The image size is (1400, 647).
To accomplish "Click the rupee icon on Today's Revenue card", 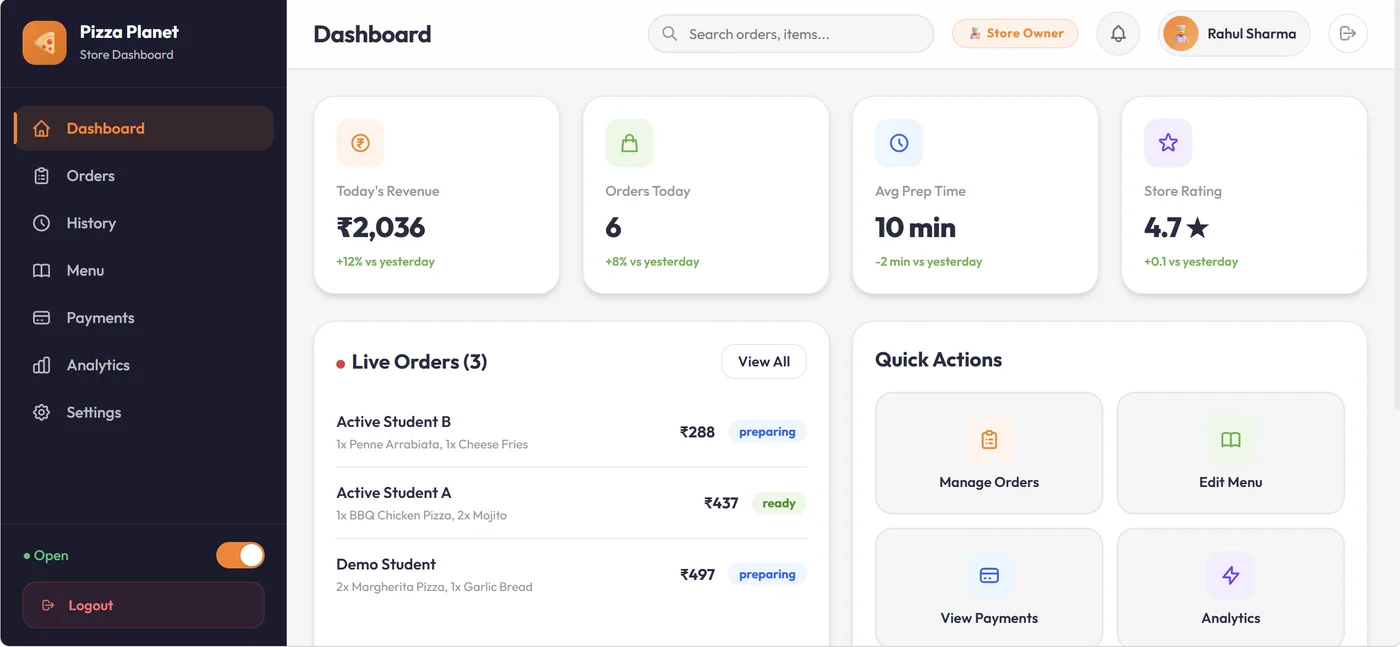I will 360,143.
